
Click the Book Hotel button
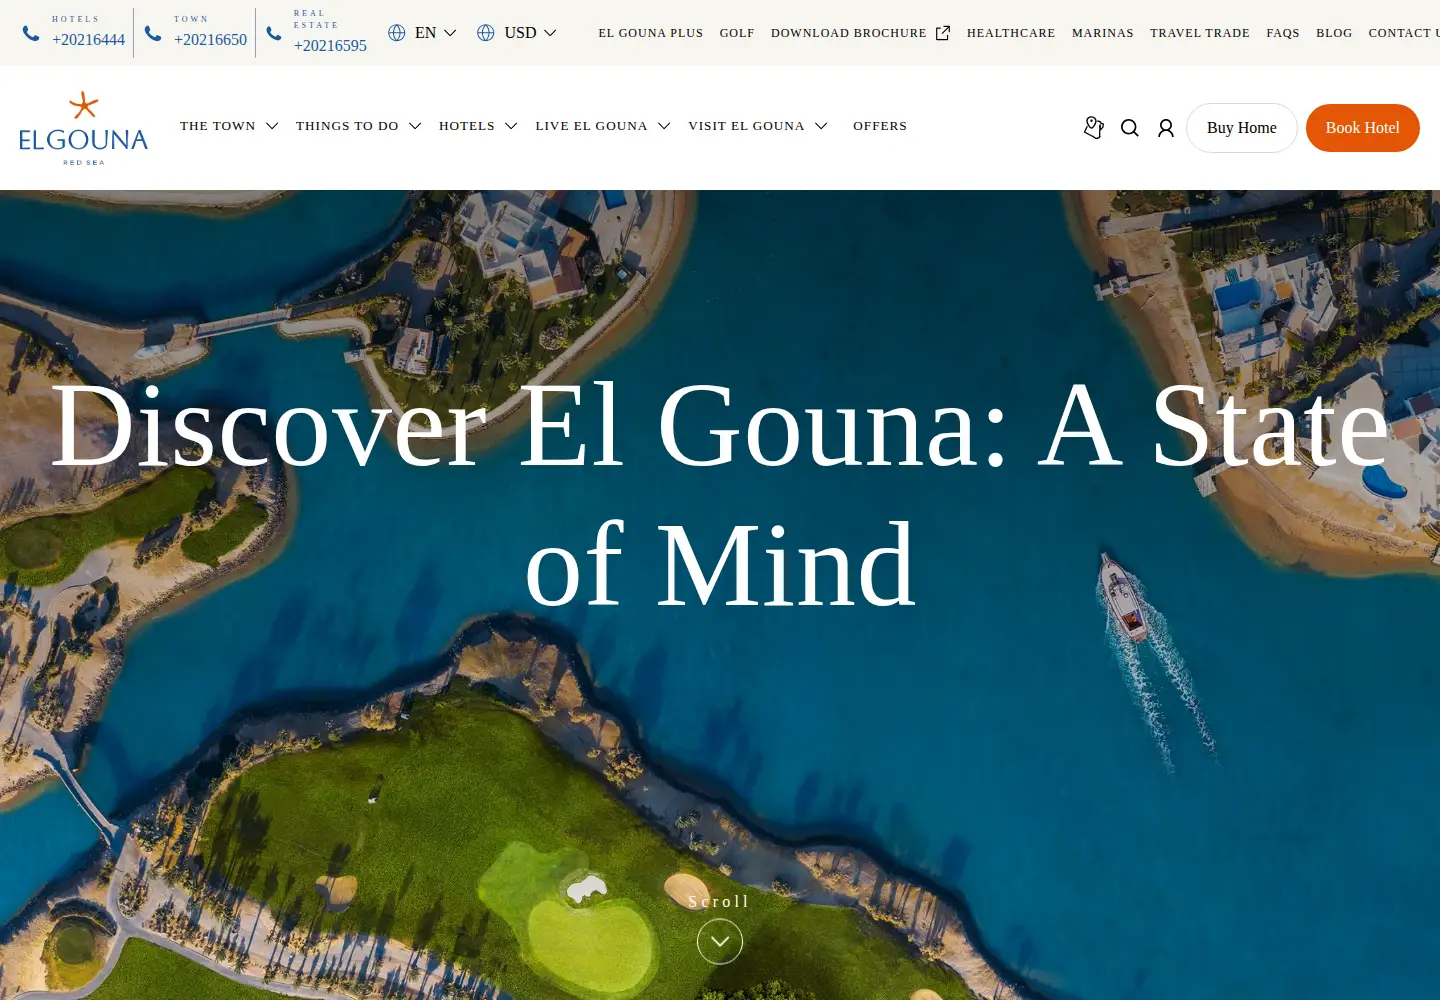1363,128
